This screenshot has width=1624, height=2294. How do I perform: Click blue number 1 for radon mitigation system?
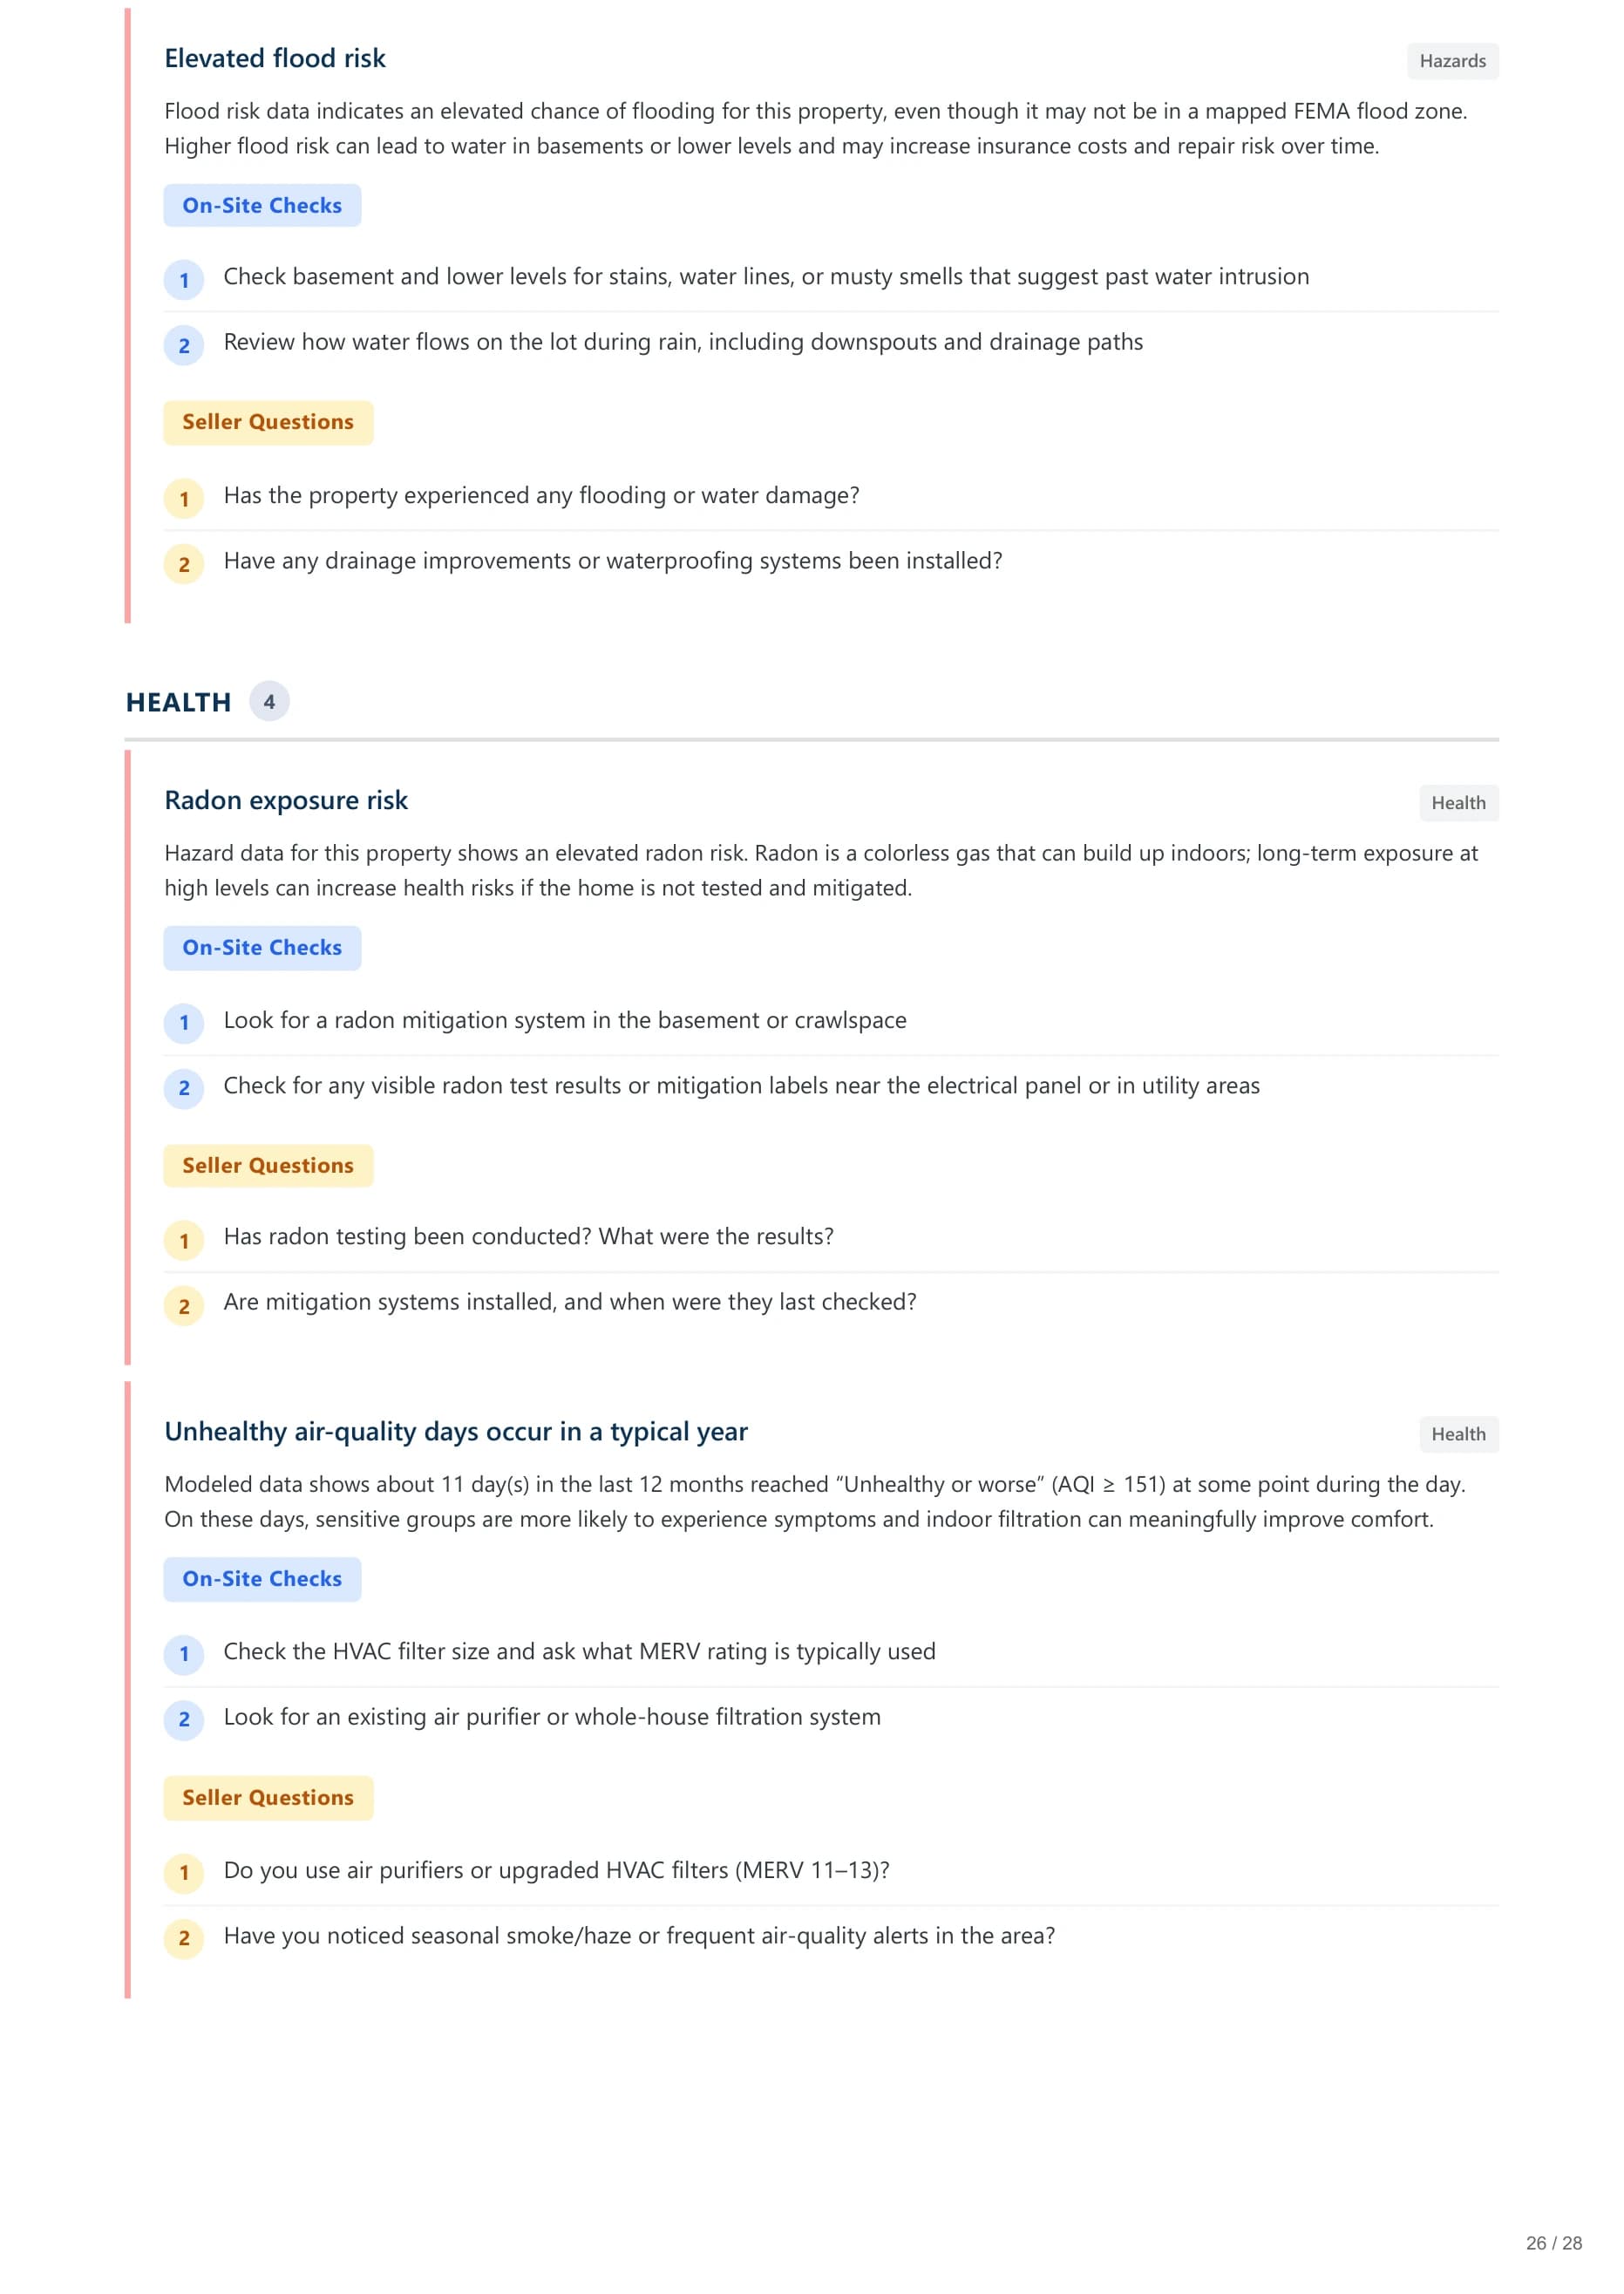tap(184, 1023)
